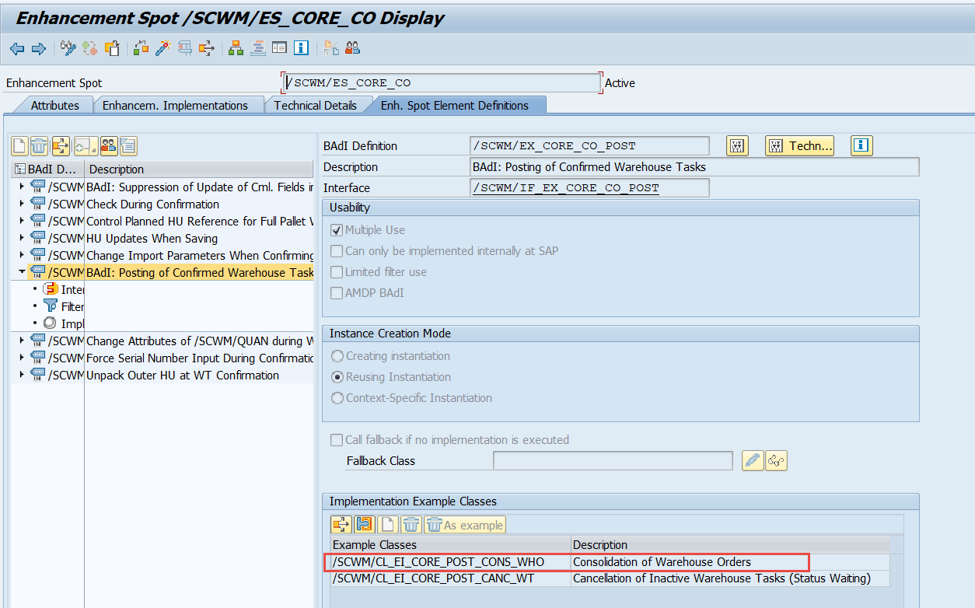Toggle Limited filter use checkbox
Image resolution: width=975 pixels, height=608 pixels.
(x=336, y=272)
